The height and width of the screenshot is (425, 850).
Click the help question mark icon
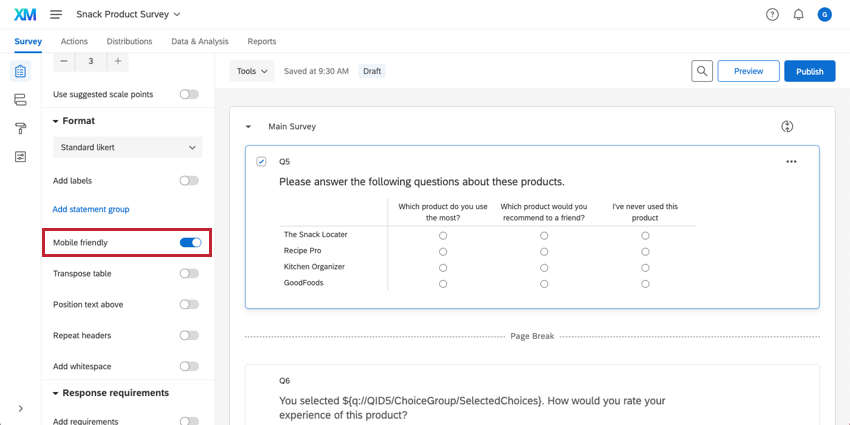[x=772, y=15]
